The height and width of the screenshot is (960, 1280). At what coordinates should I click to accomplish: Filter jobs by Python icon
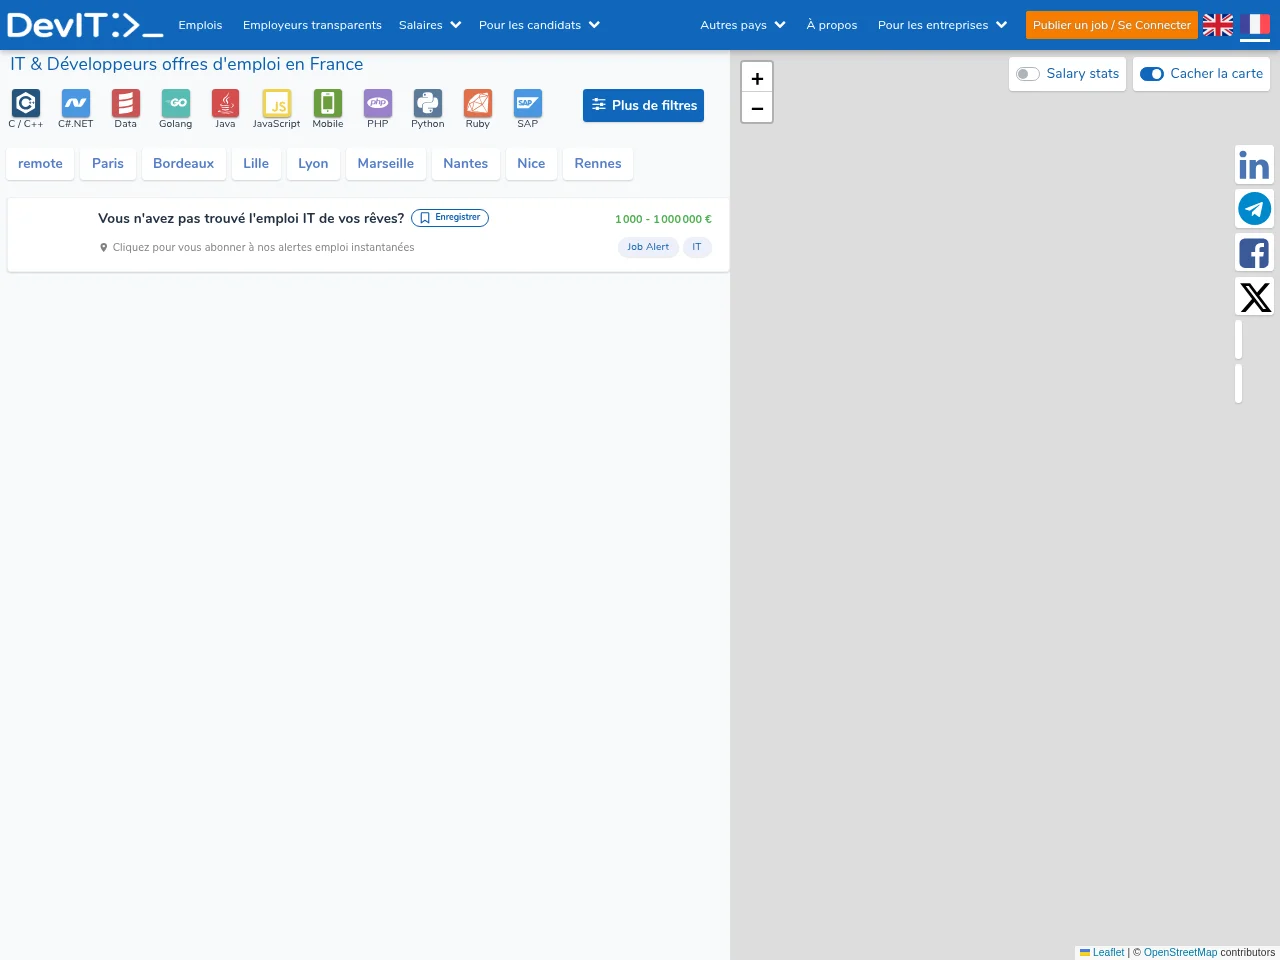pyautogui.click(x=428, y=103)
